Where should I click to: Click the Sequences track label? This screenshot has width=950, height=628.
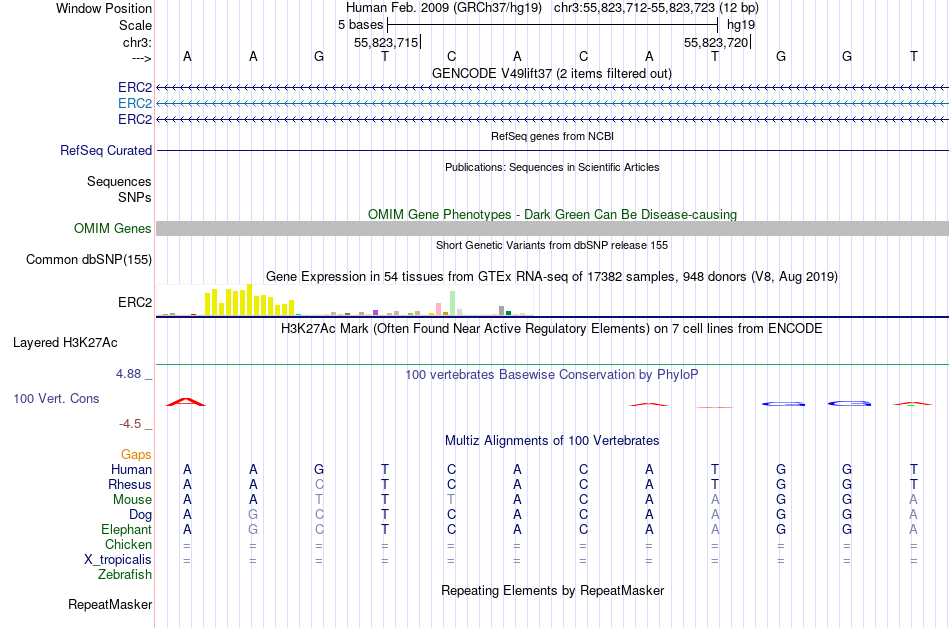[x=119, y=181]
